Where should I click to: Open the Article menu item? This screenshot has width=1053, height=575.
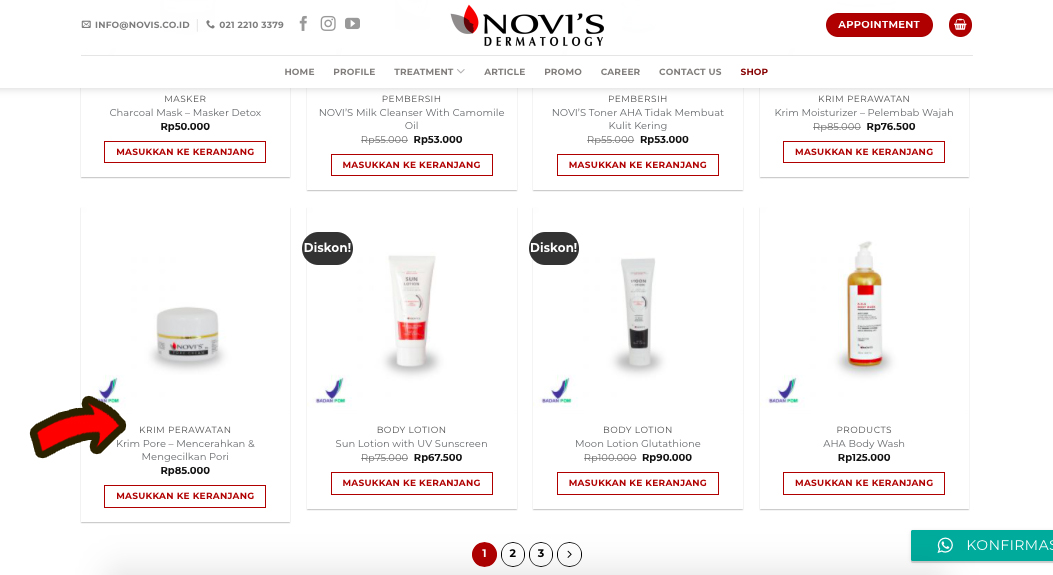(504, 72)
